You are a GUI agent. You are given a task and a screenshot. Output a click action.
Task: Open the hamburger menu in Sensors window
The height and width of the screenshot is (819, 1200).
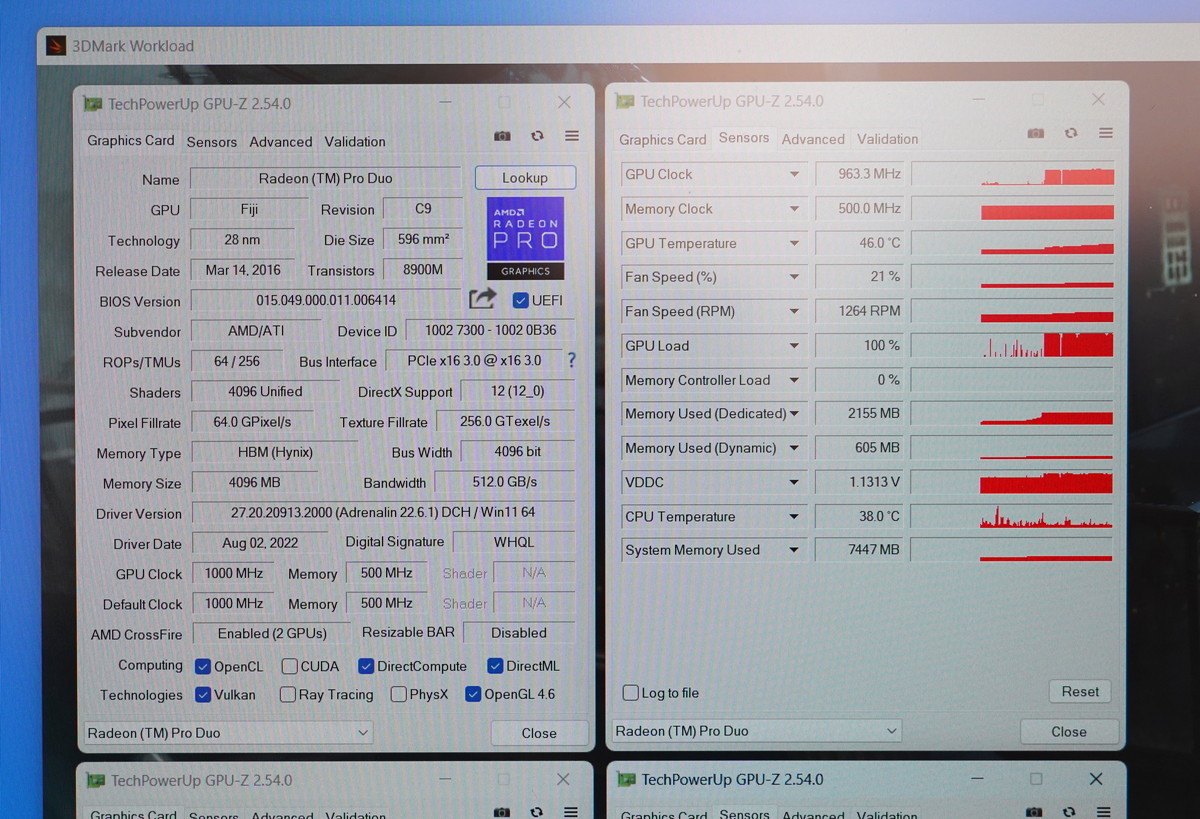(1106, 133)
